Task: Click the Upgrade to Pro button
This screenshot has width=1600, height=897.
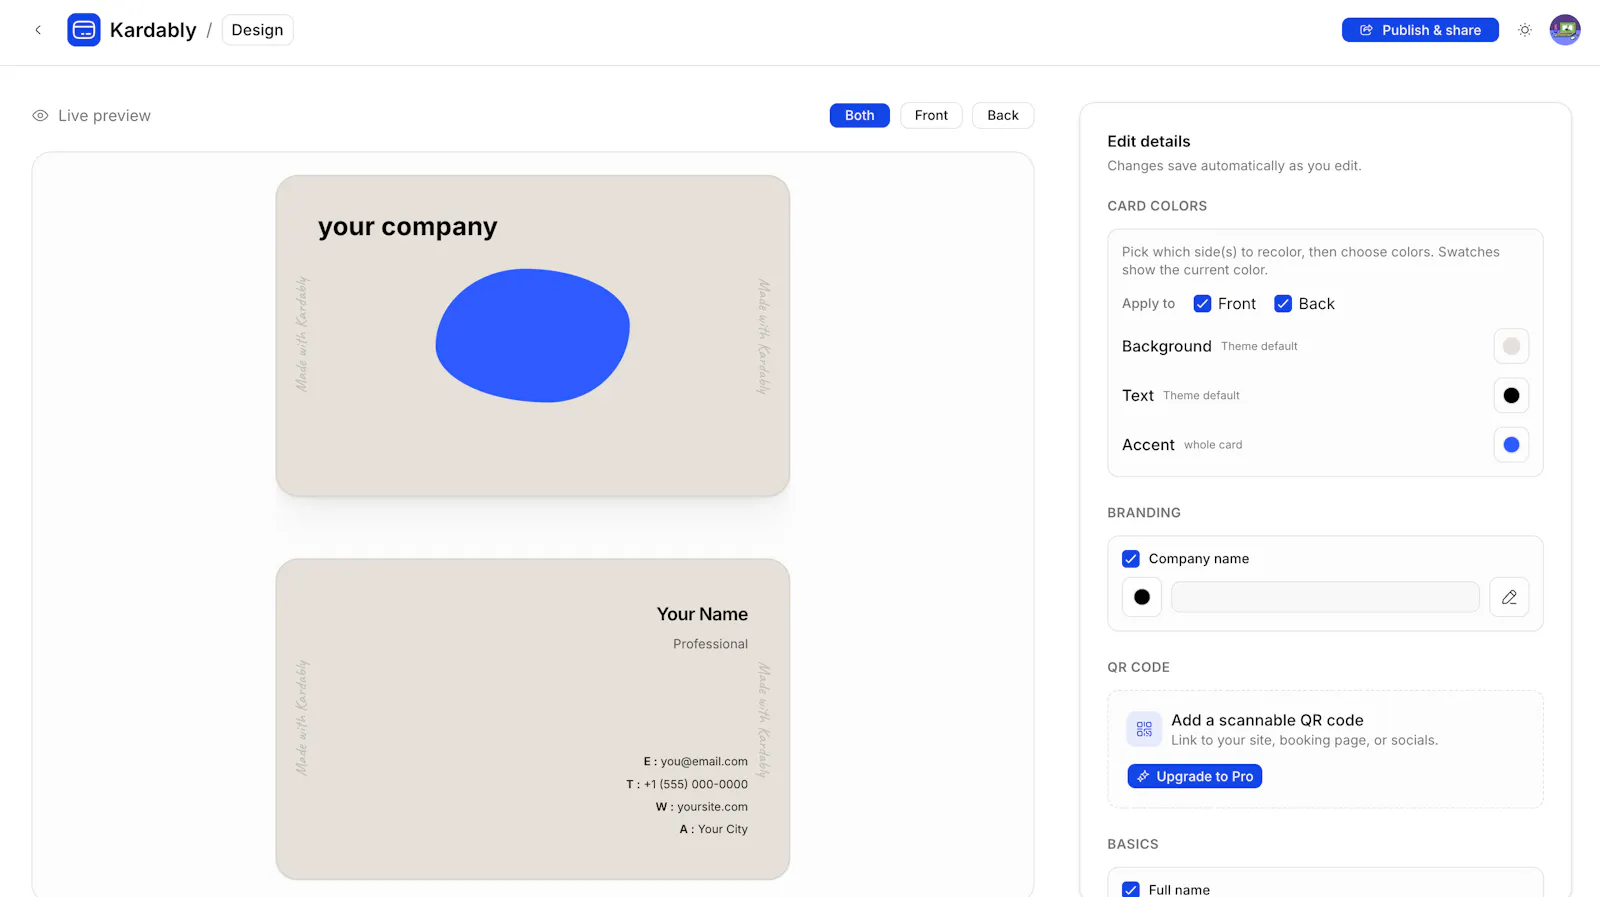Action: click(x=1195, y=776)
